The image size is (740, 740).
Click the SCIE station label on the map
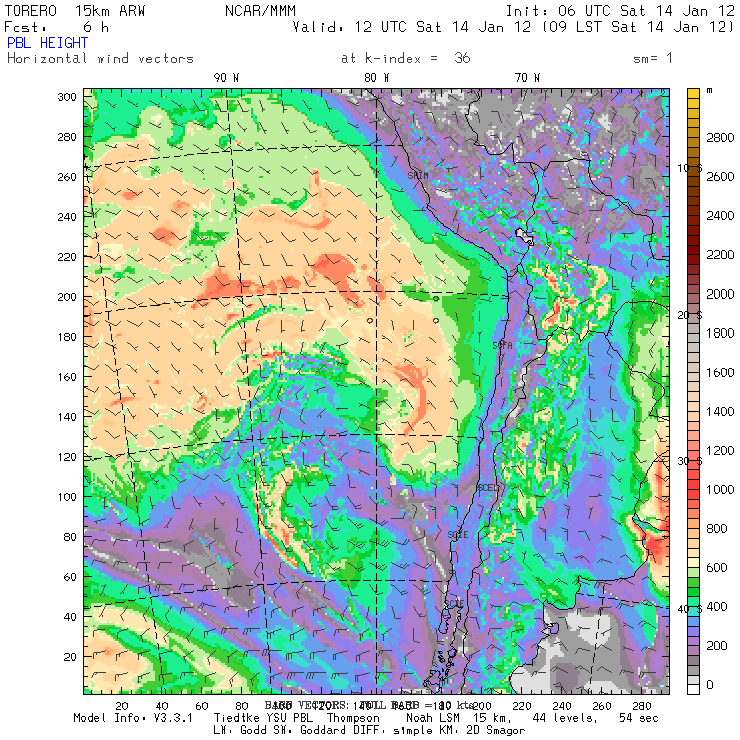458,535
